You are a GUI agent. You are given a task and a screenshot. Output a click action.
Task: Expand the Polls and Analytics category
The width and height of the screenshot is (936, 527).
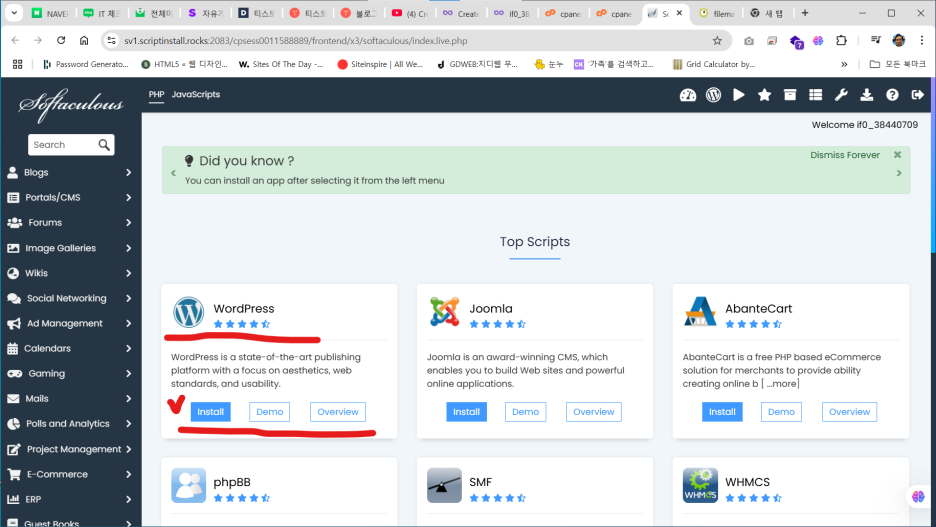70,423
